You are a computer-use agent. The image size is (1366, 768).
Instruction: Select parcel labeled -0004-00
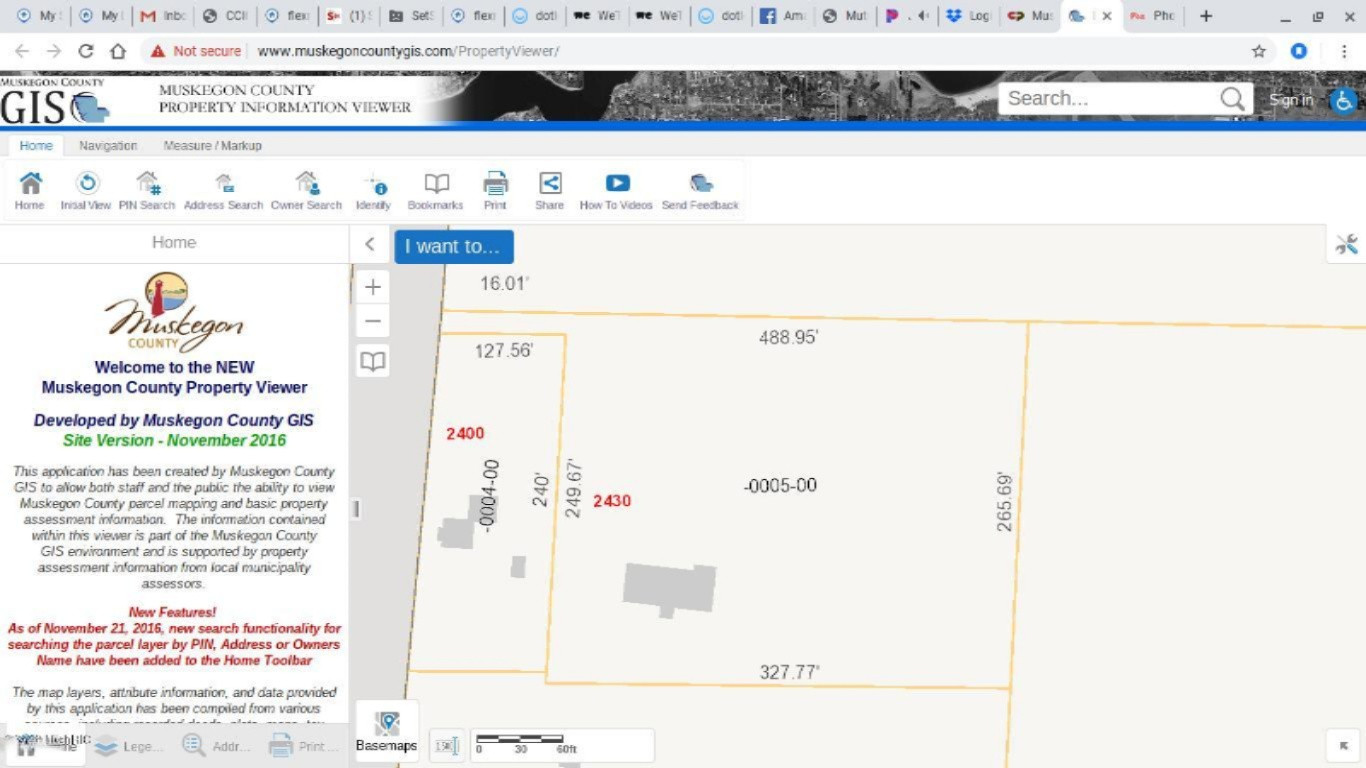[x=489, y=496]
